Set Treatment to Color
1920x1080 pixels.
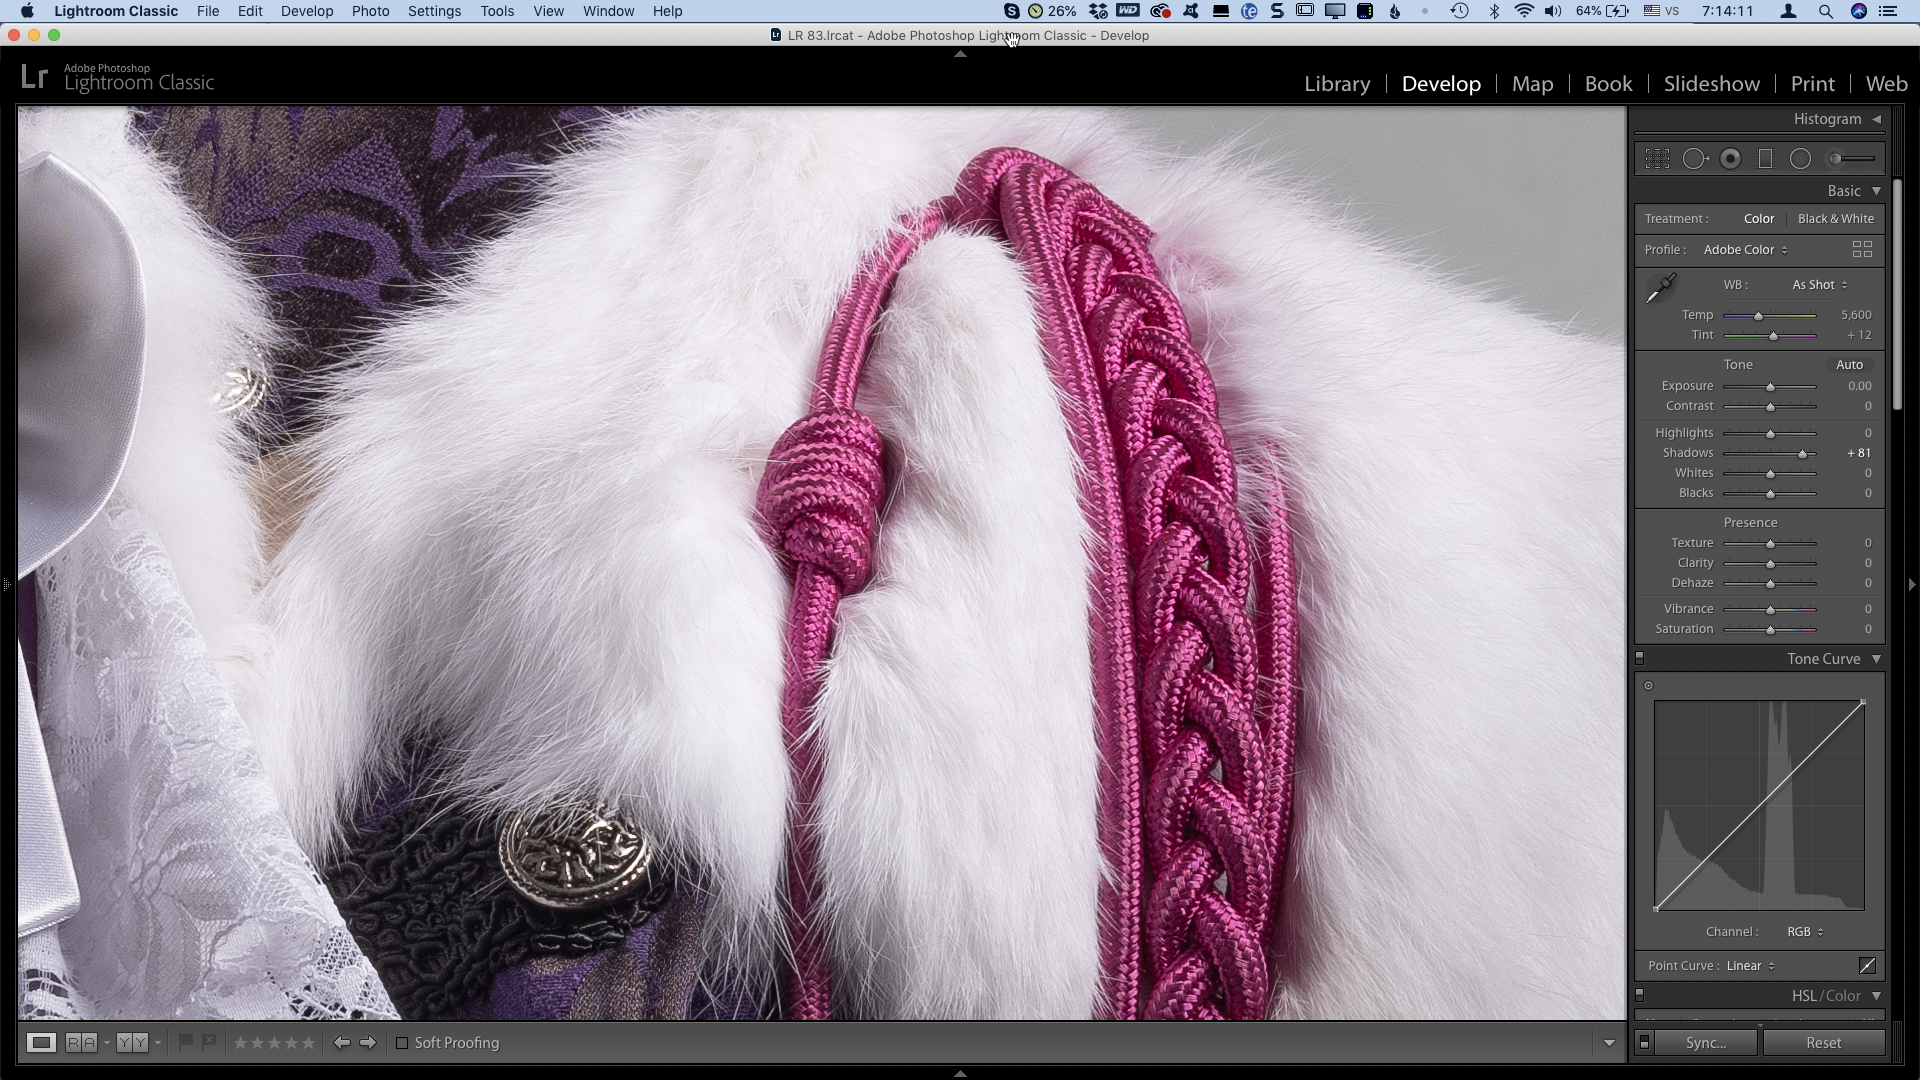click(x=1758, y=219)
